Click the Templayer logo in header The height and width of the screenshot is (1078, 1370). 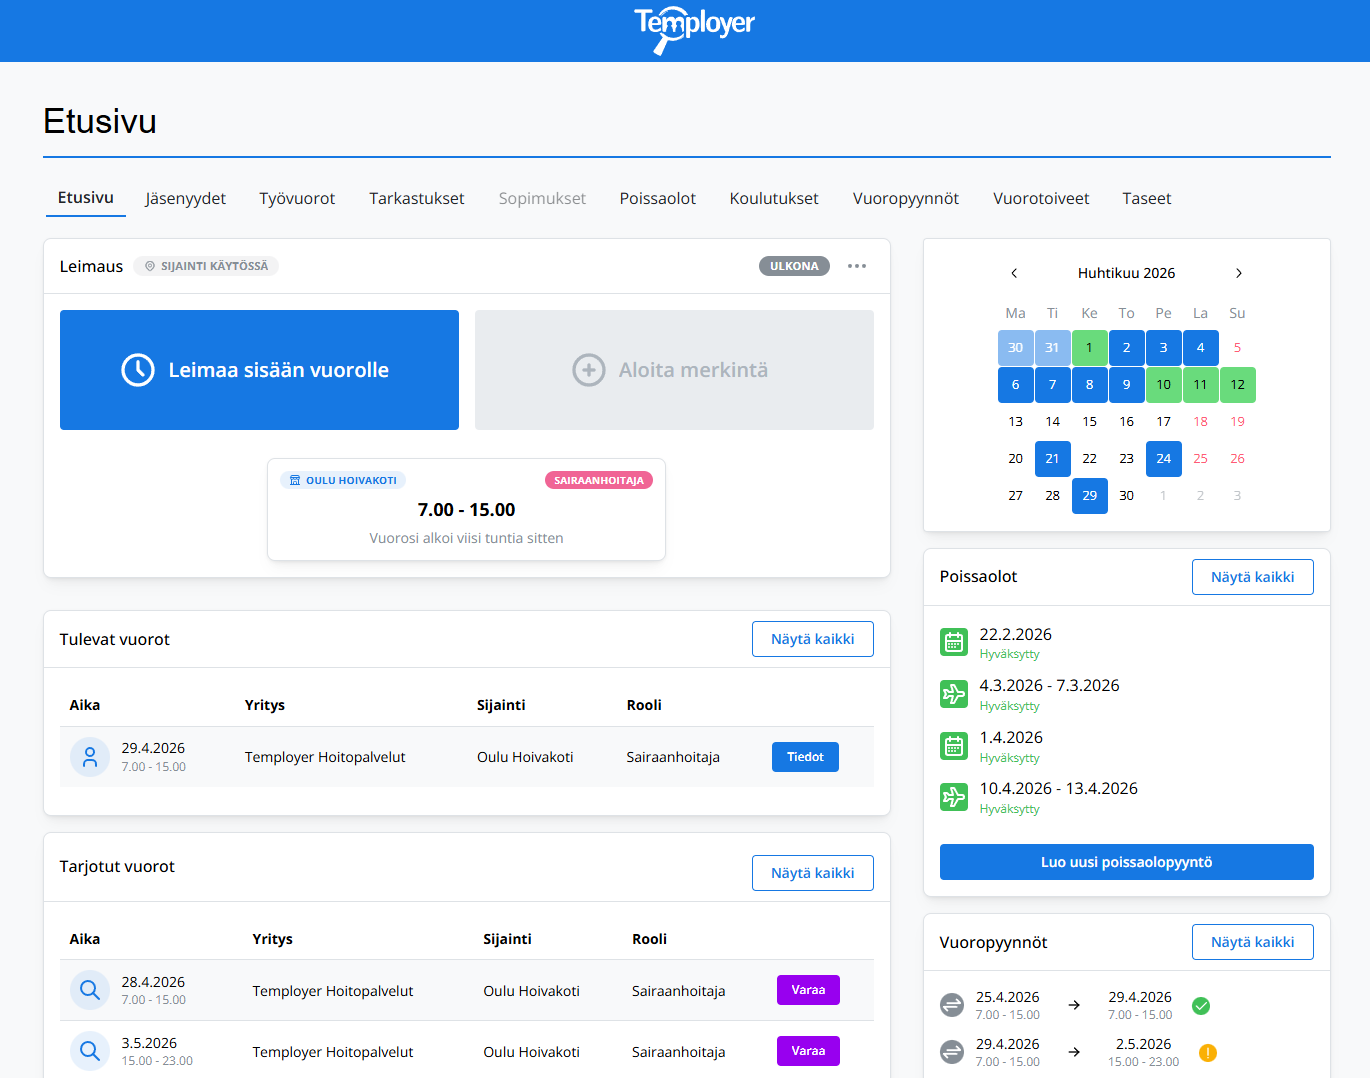coord(694,29)
